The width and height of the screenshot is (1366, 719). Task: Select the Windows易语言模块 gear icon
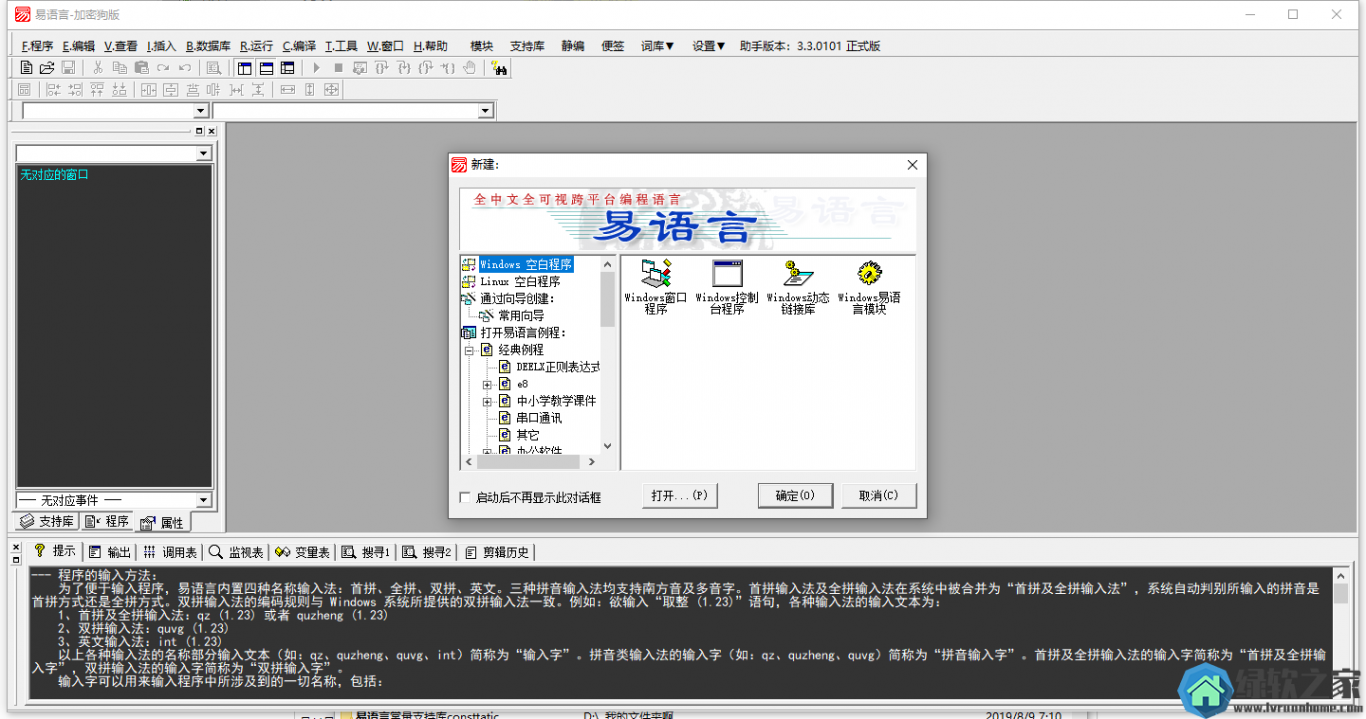tap(869, 274)
